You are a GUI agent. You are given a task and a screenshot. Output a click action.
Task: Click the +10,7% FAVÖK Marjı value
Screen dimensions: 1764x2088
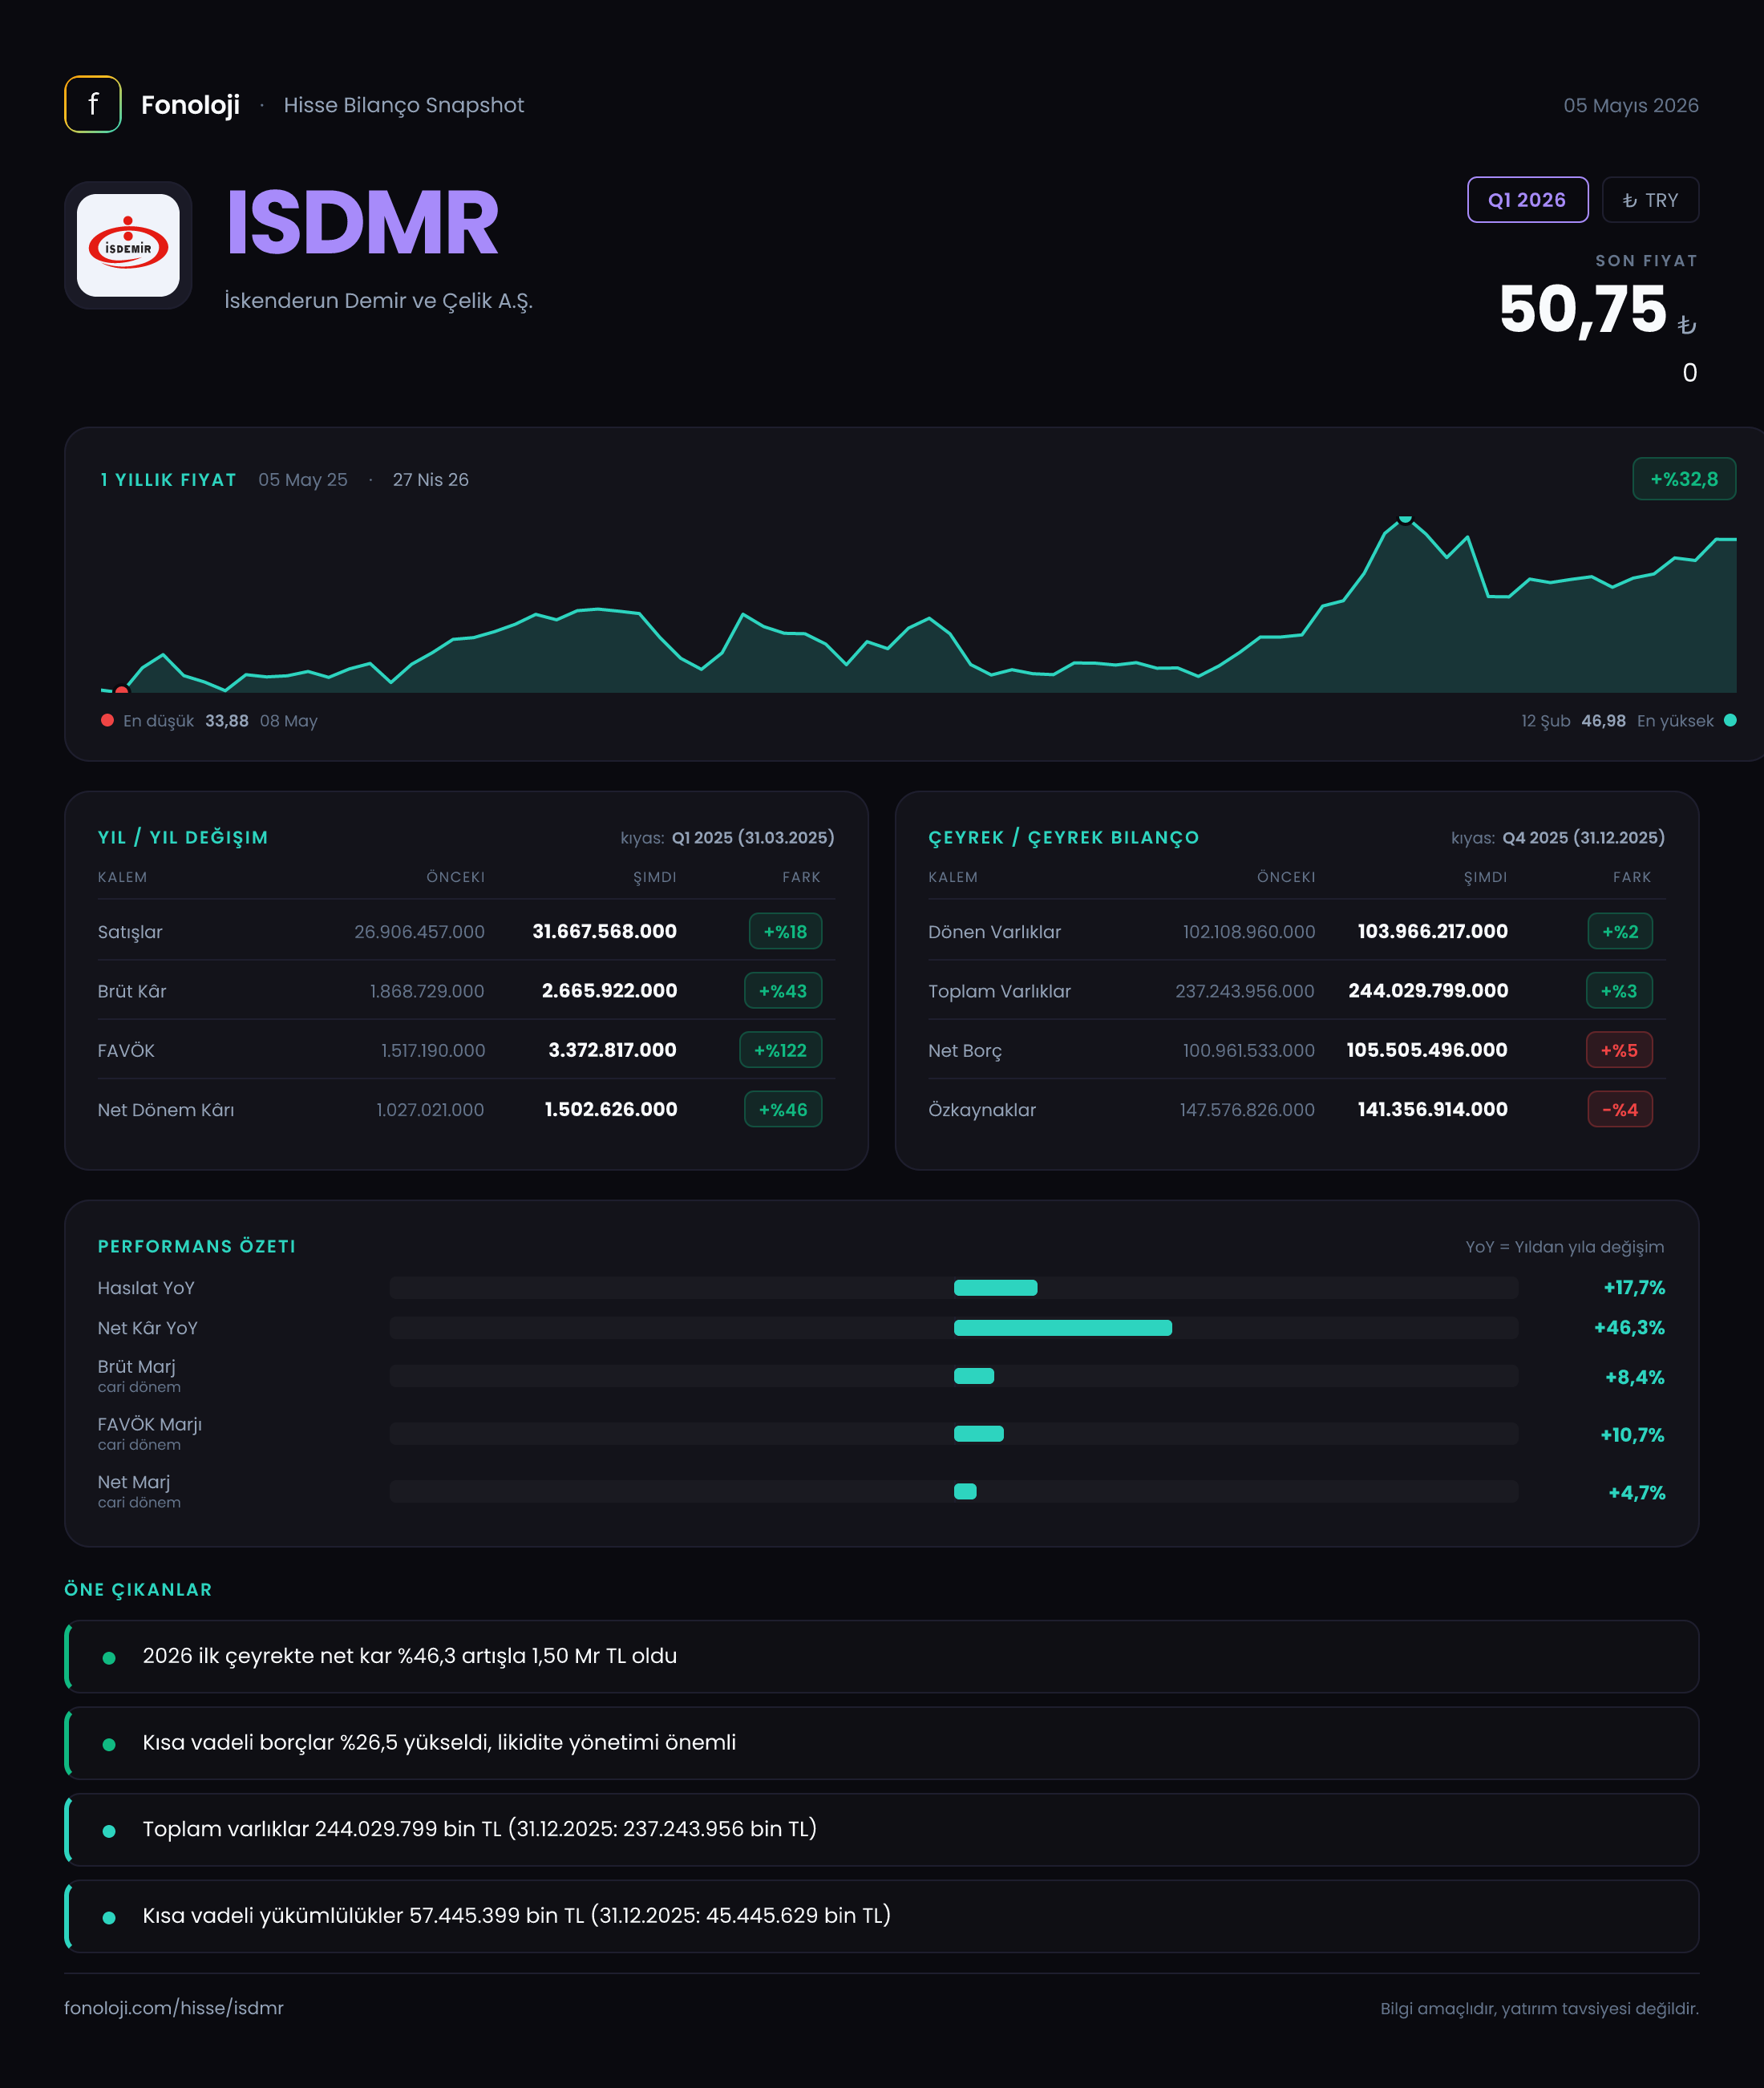click(x=1632, y=1434)
